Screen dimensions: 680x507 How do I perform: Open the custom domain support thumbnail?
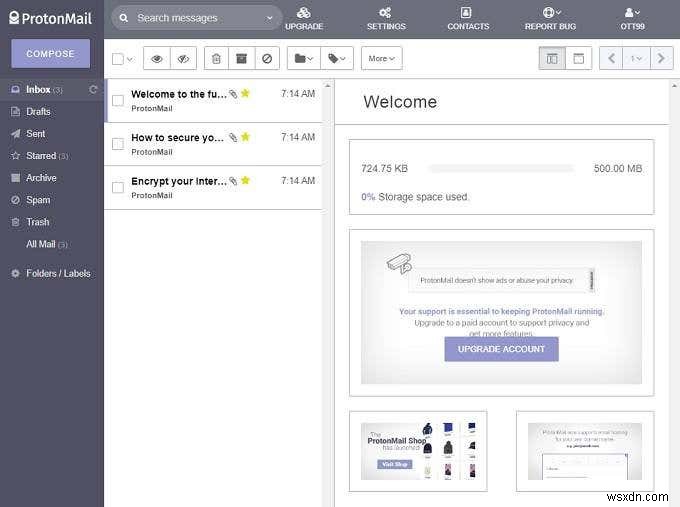pos(585,451)
